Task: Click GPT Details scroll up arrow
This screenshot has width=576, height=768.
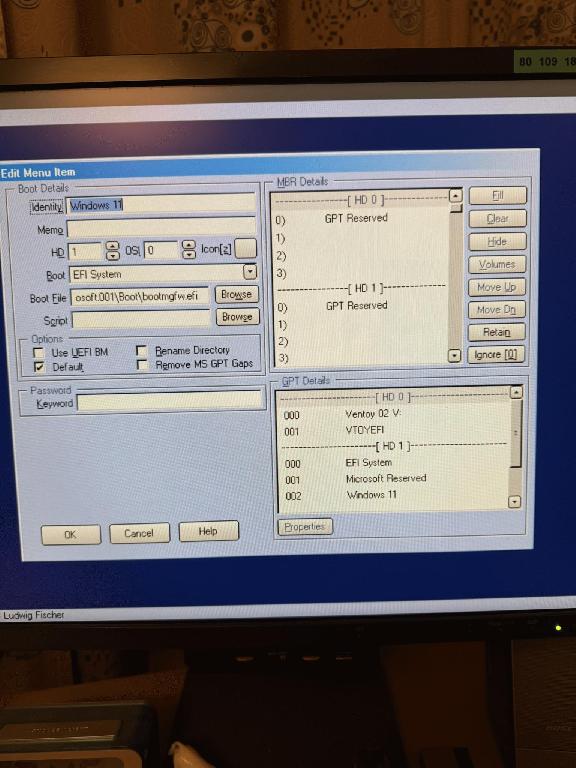Action: point(516,392)
